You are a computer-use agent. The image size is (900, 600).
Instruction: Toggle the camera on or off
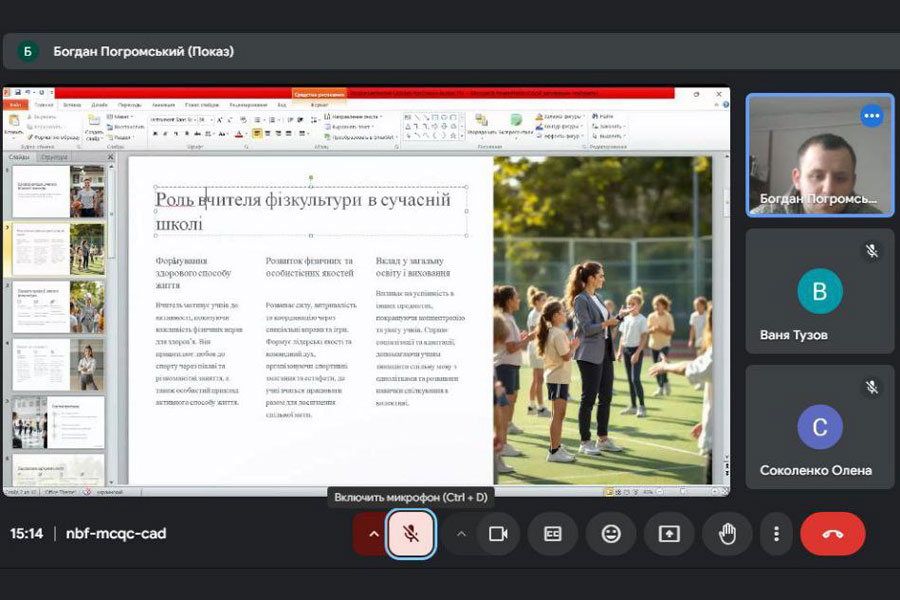[x=498, y=534]
